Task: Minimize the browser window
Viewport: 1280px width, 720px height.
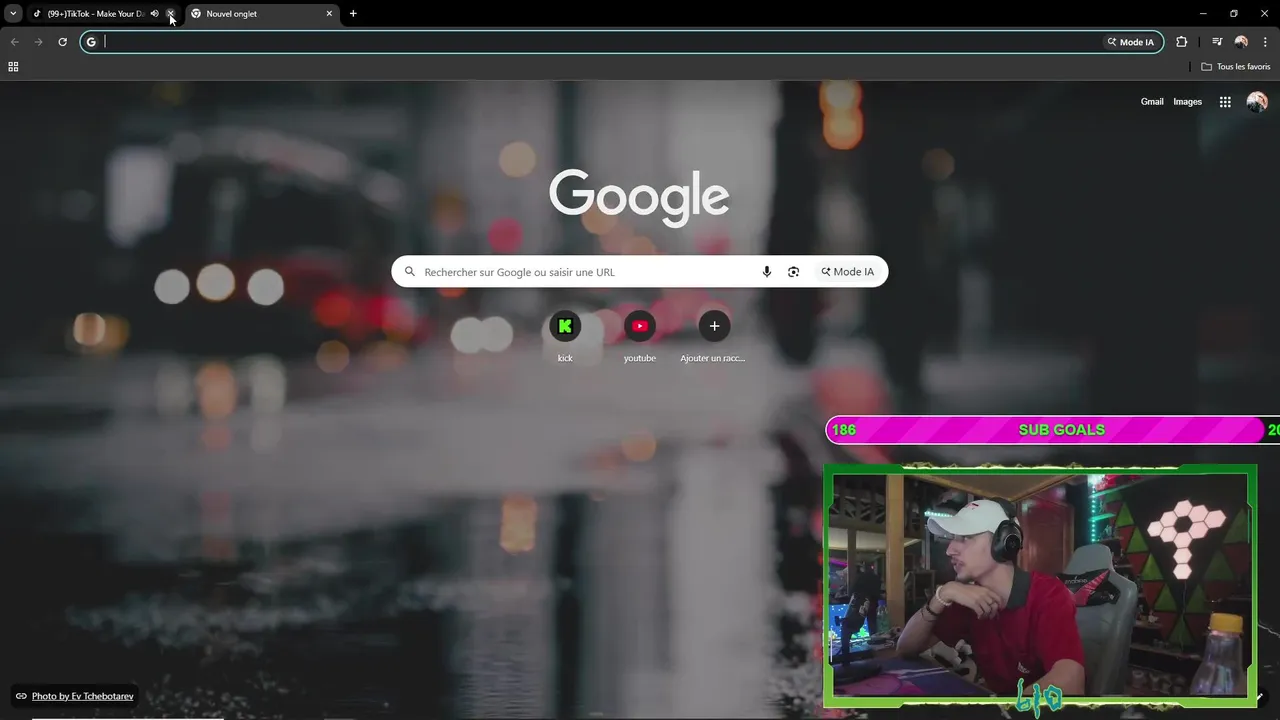Action: [x=1203, y=14]
